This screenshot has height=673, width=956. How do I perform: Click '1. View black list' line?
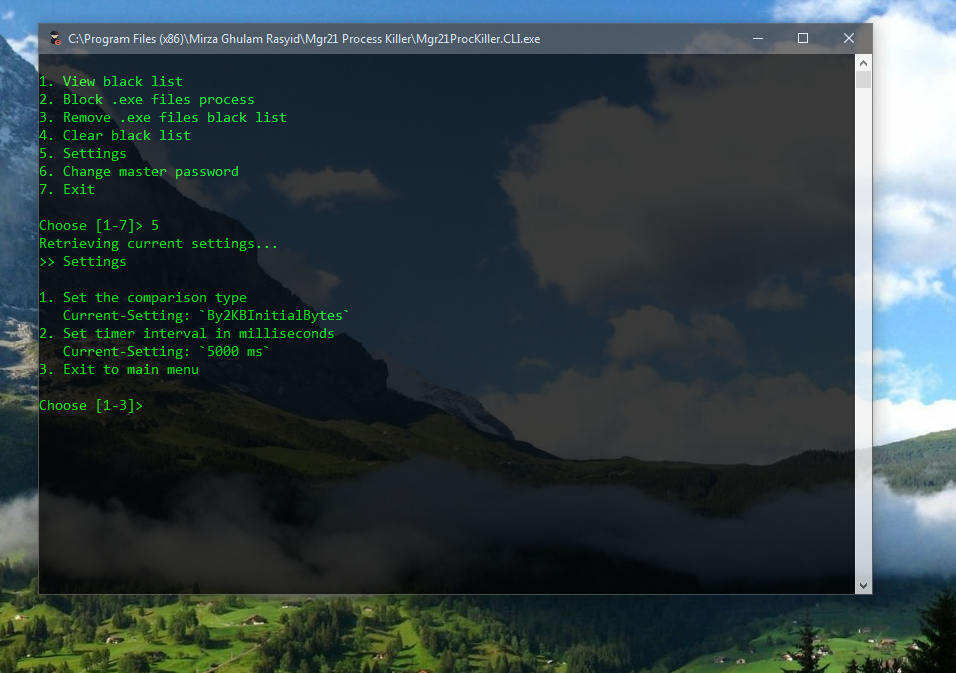click(x=111, y=82)
